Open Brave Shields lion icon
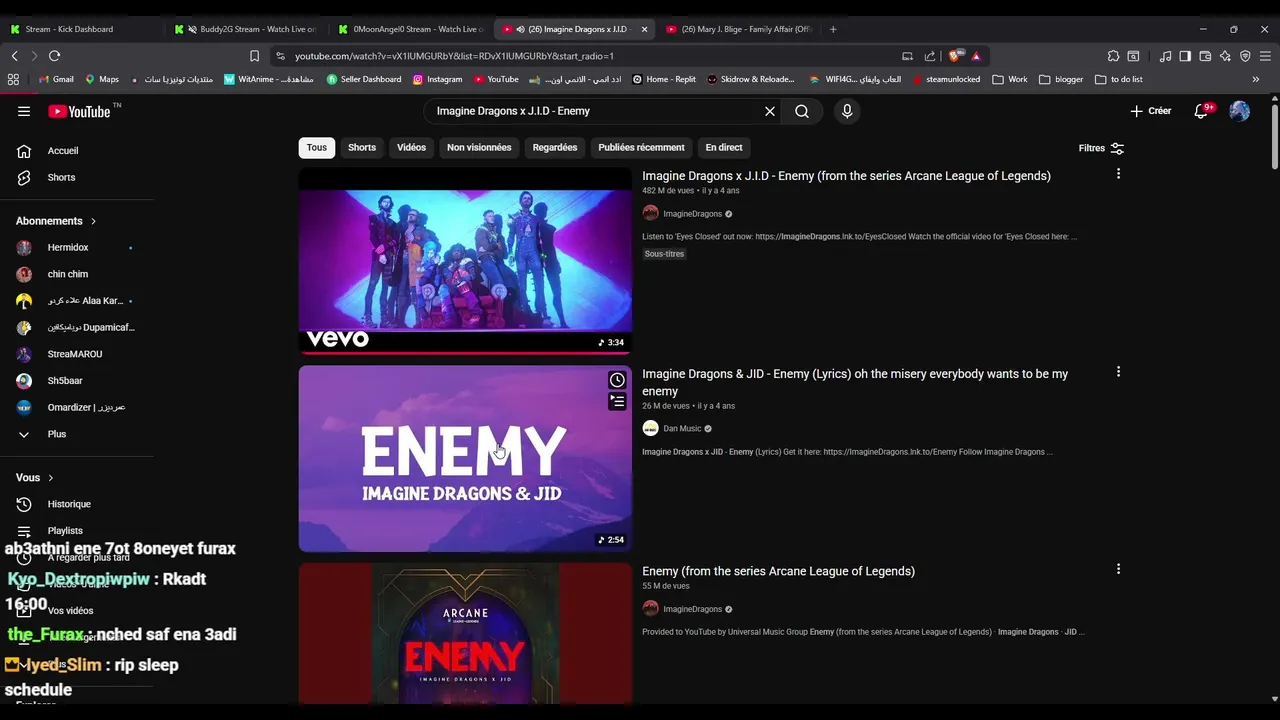 957,56
